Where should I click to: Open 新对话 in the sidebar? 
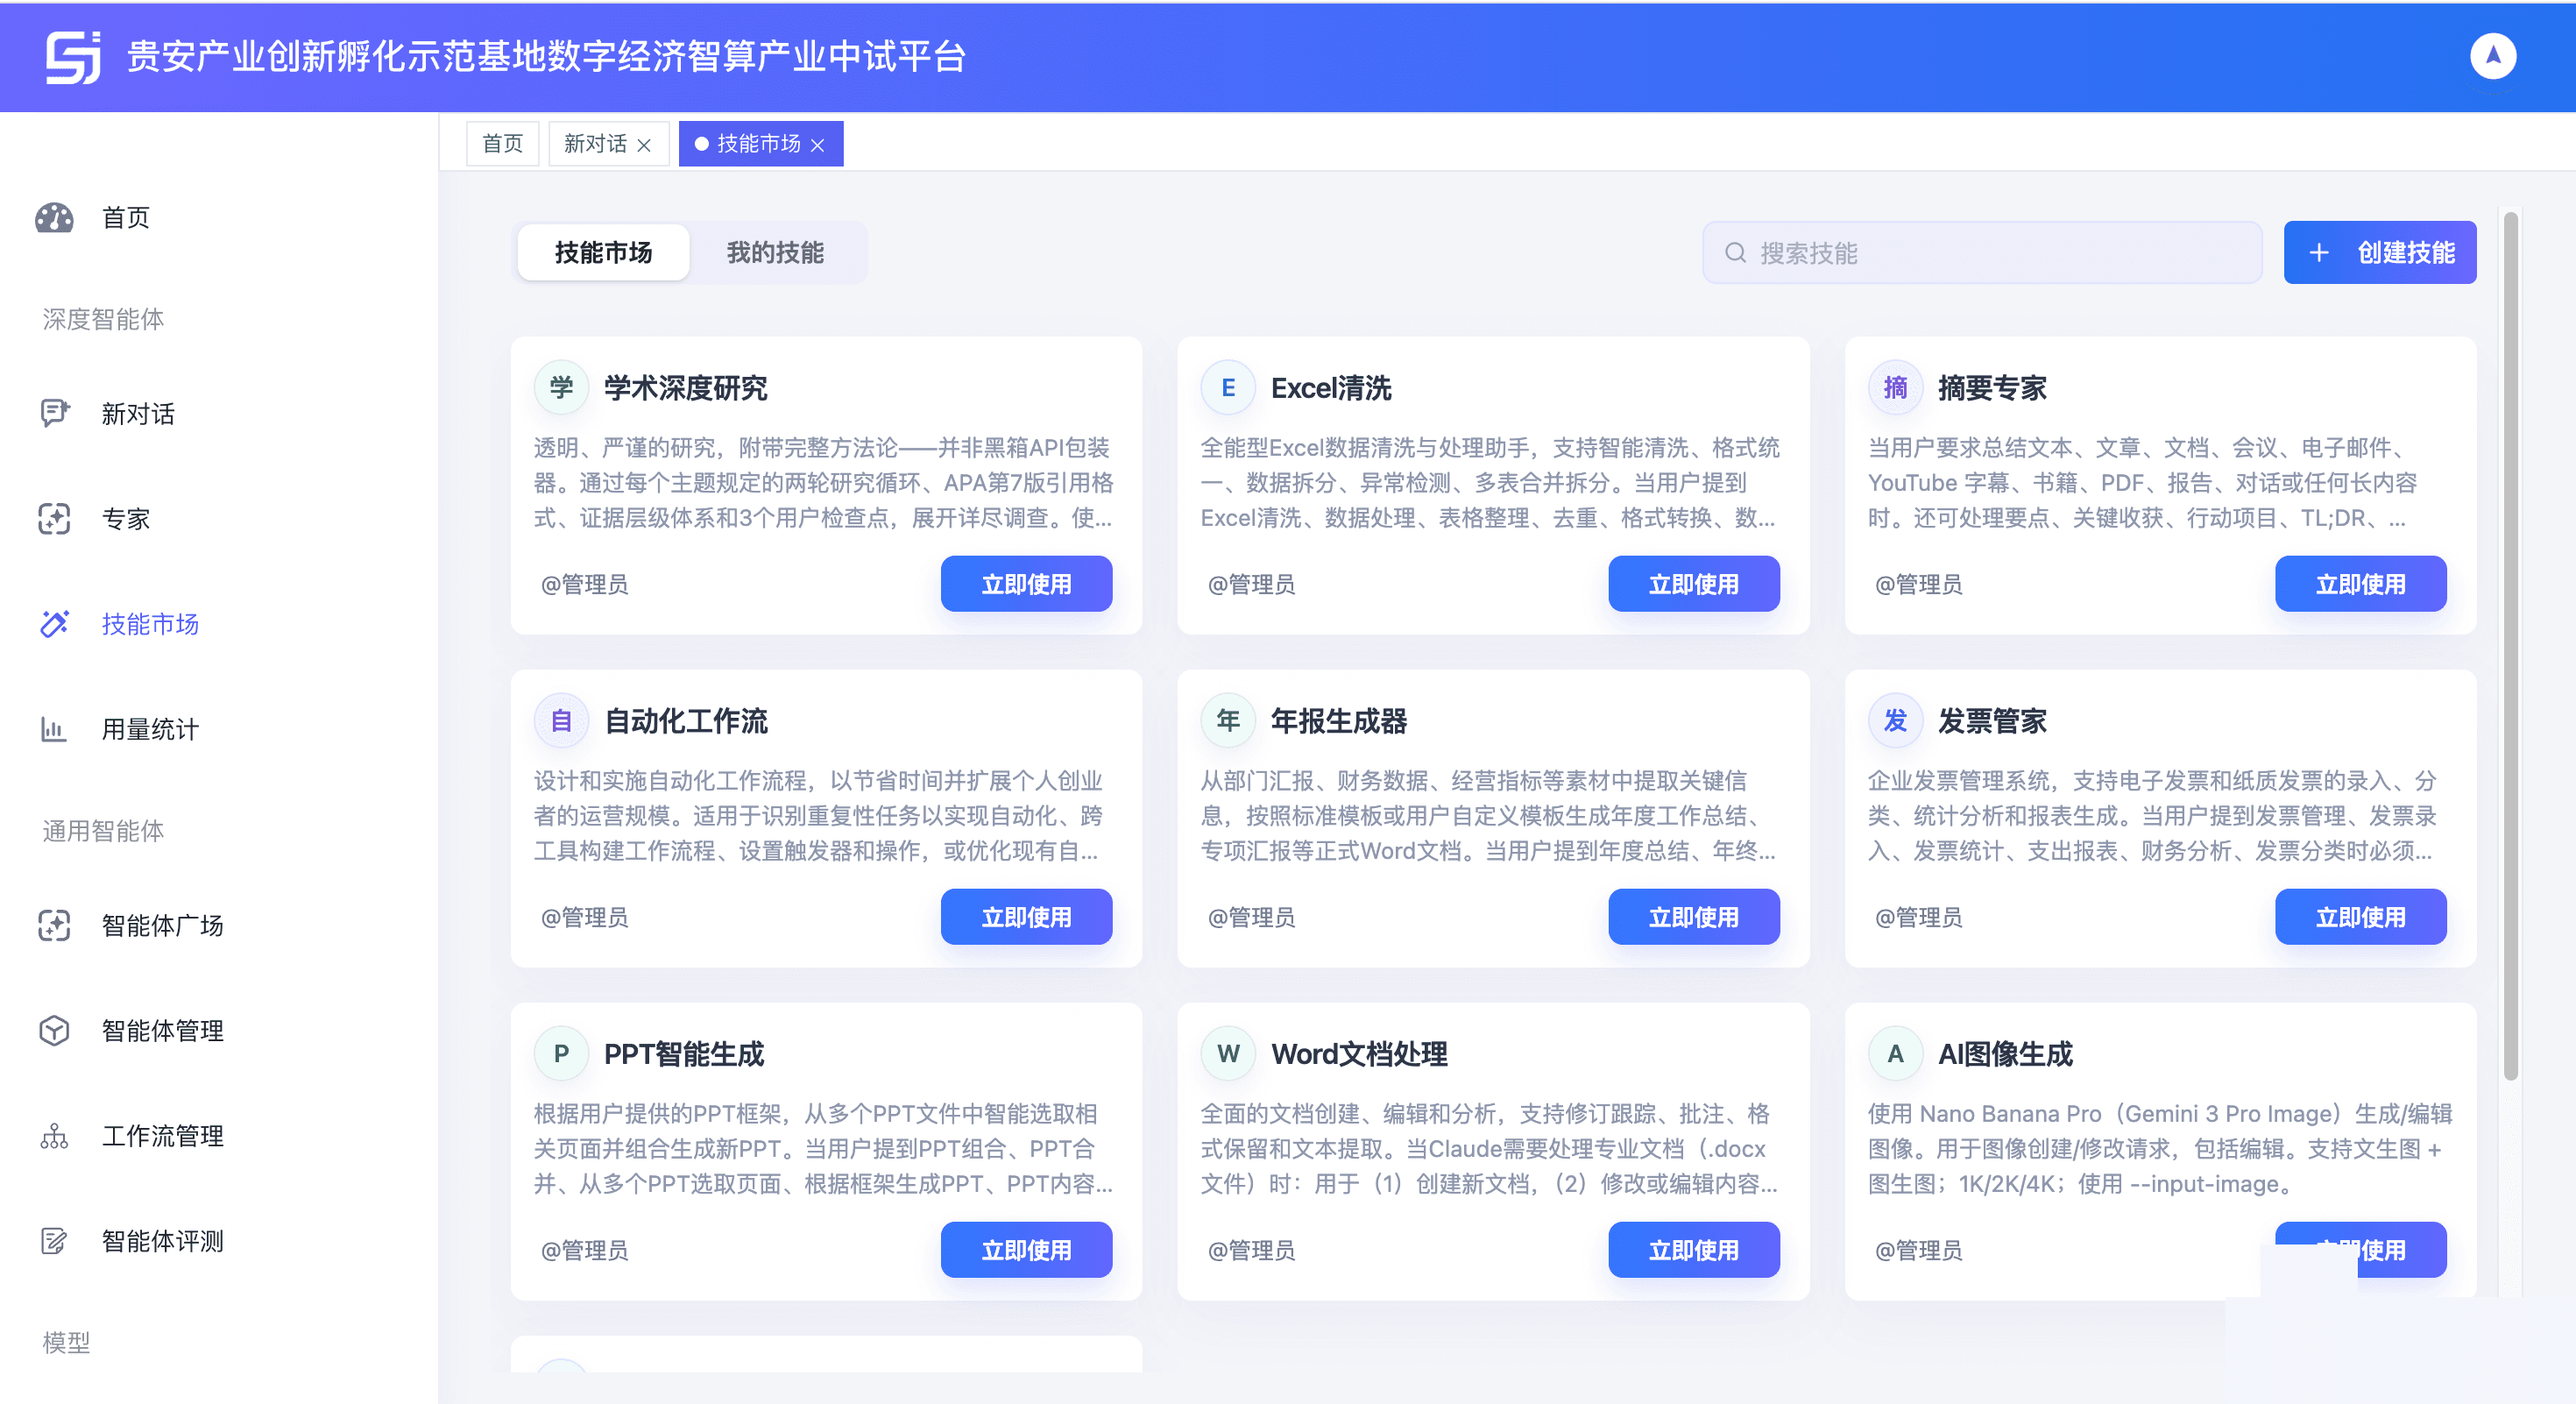coord(138,413)
